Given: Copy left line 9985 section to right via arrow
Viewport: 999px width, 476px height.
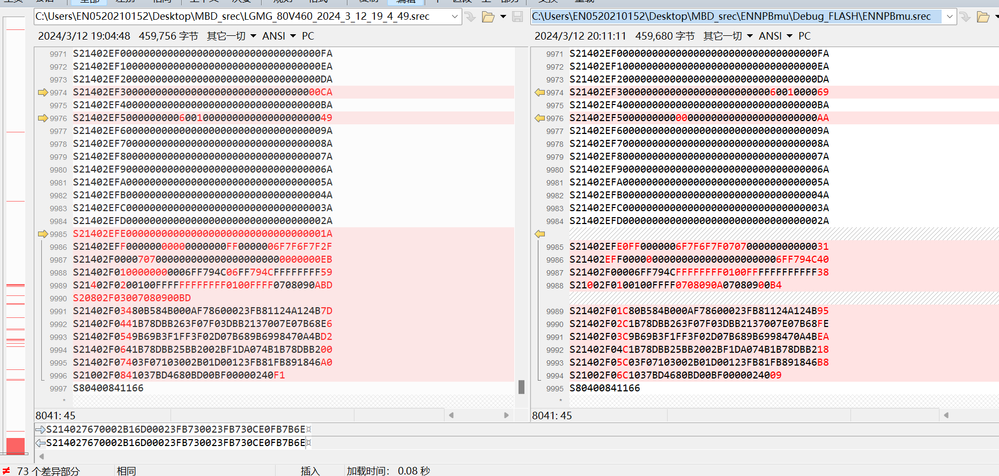Looking at the screenshot, I should point(43,234).
